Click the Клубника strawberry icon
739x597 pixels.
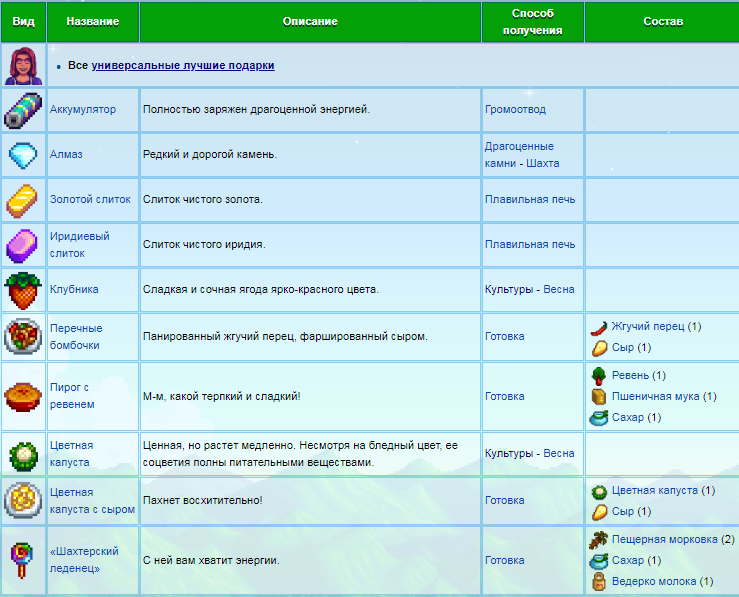click(x=23, y=290)
